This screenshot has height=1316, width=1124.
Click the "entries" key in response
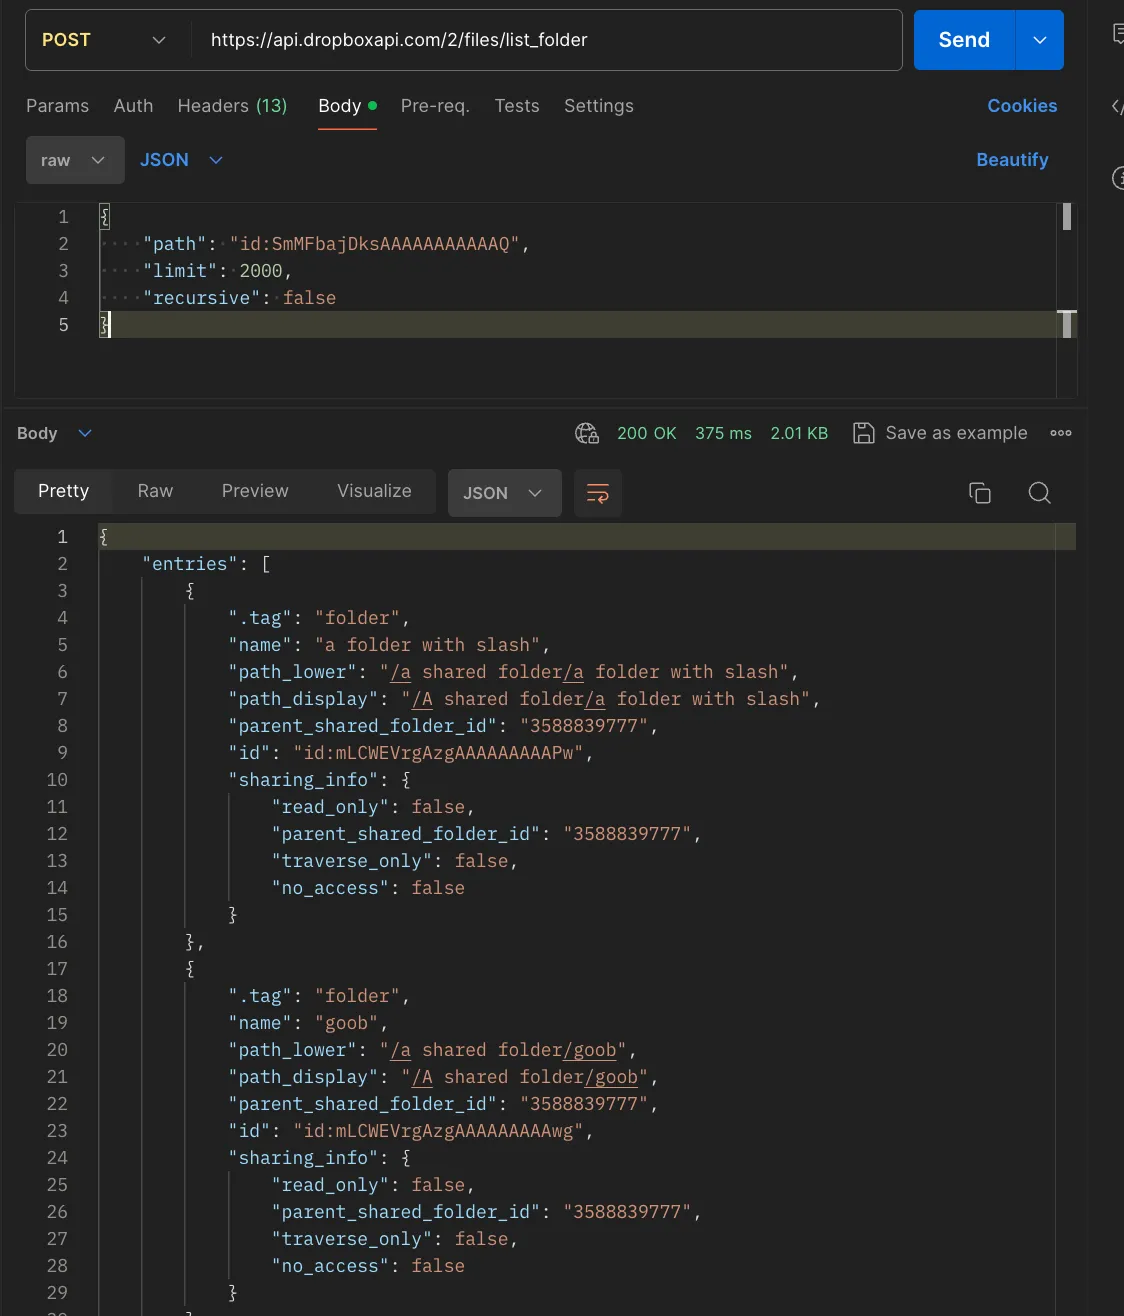pyautogui.click(x=190, y=564)
